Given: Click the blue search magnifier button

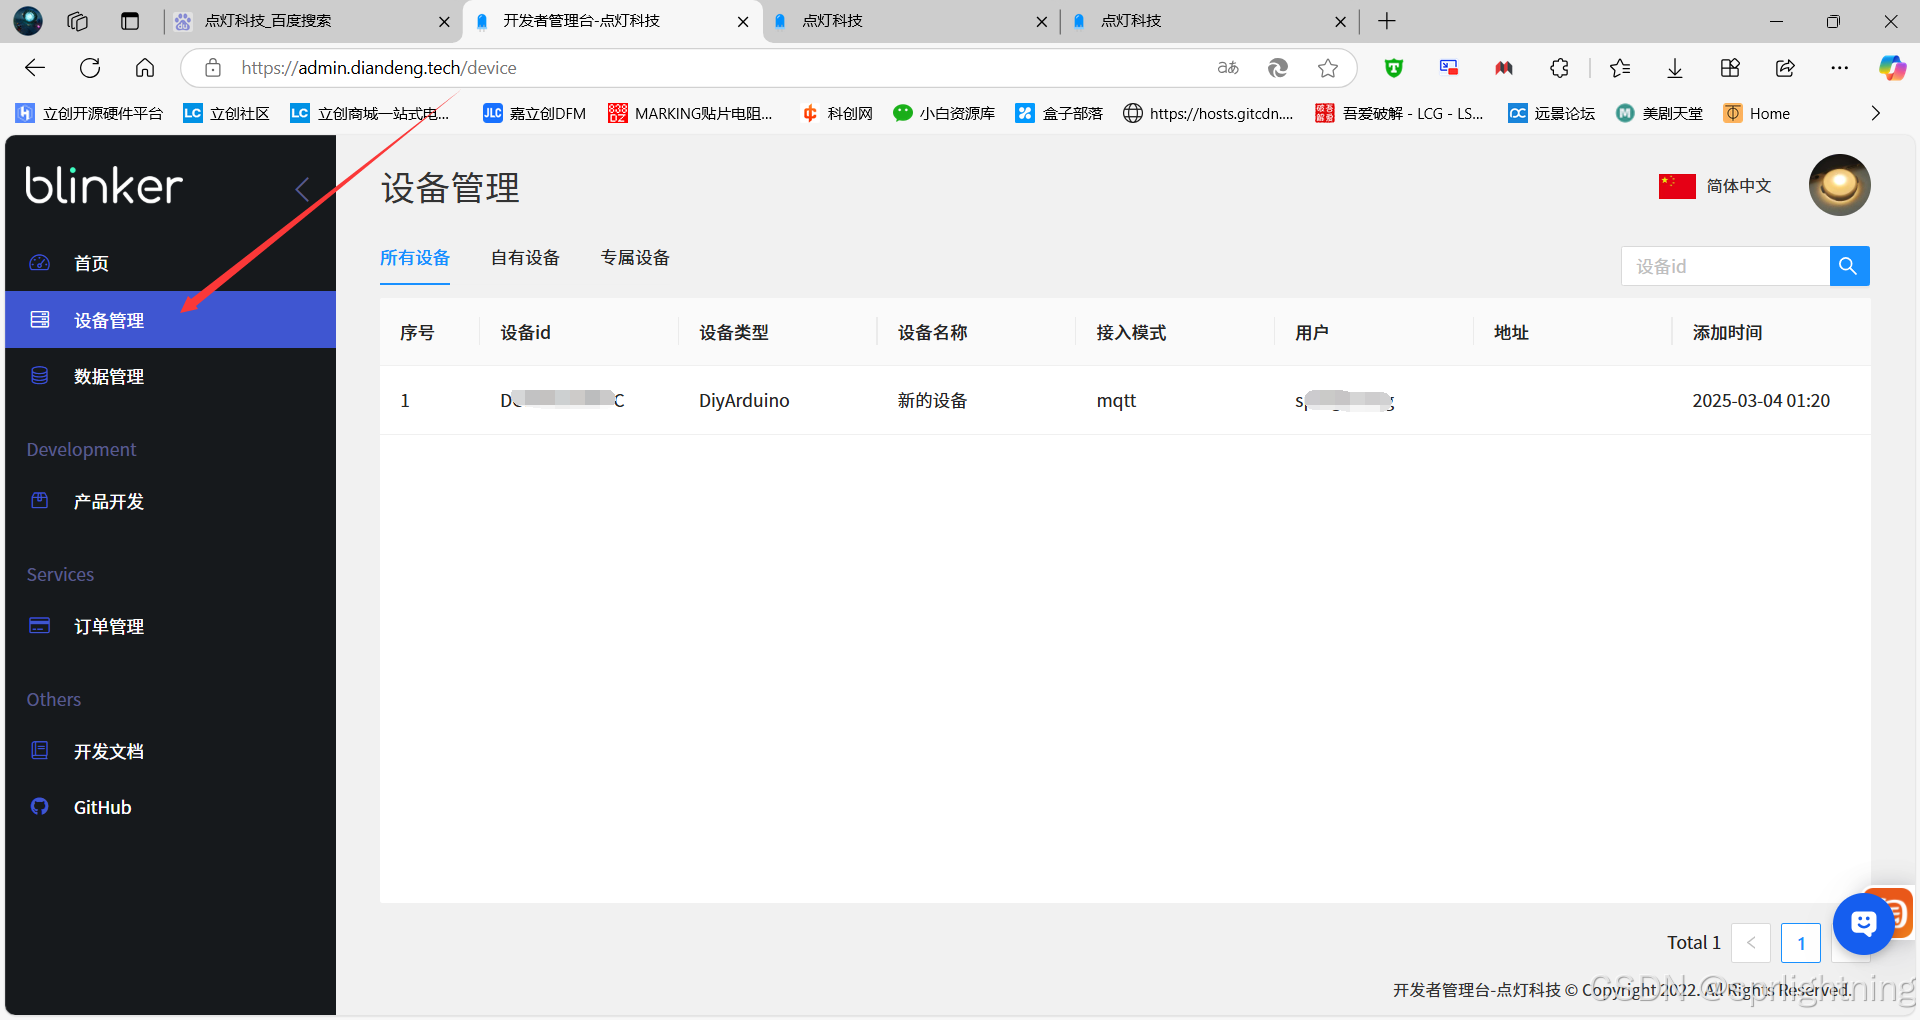Looking at the screenshot, I should point(1849,266).
